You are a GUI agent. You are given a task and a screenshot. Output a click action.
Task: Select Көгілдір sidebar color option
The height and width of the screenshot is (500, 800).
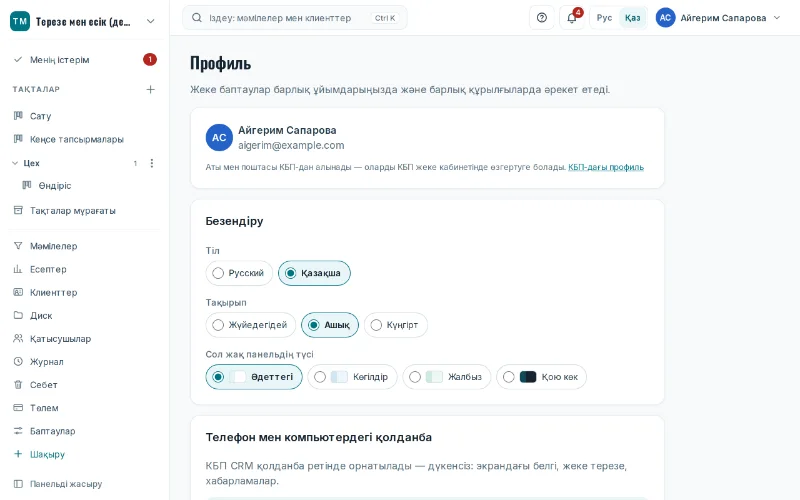(x=352, y=377)
